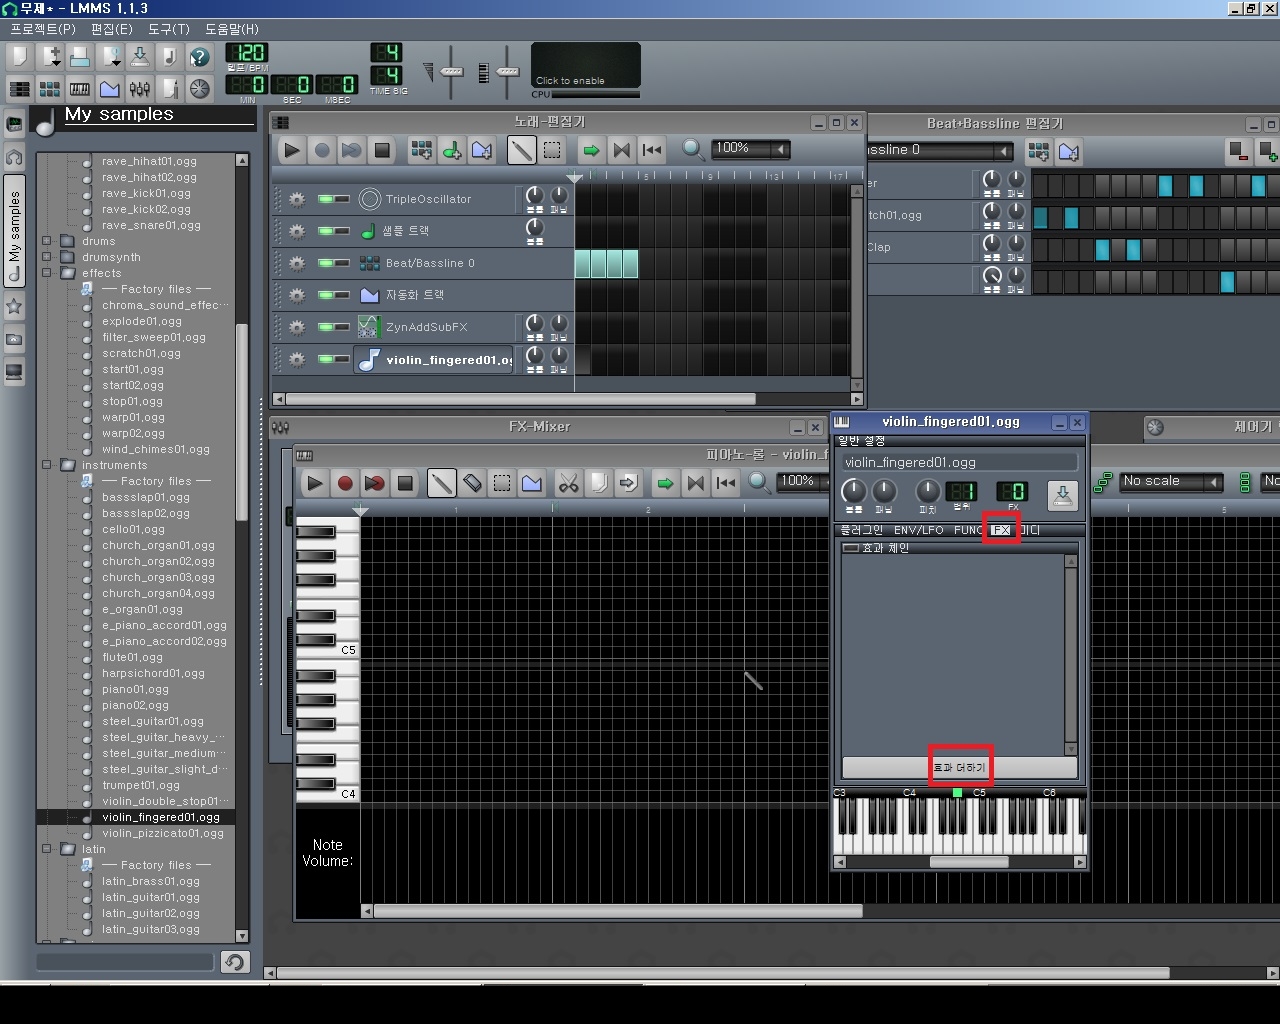Open the export project icon
Screen dimensions: 1280x1024
click(169, 57)
